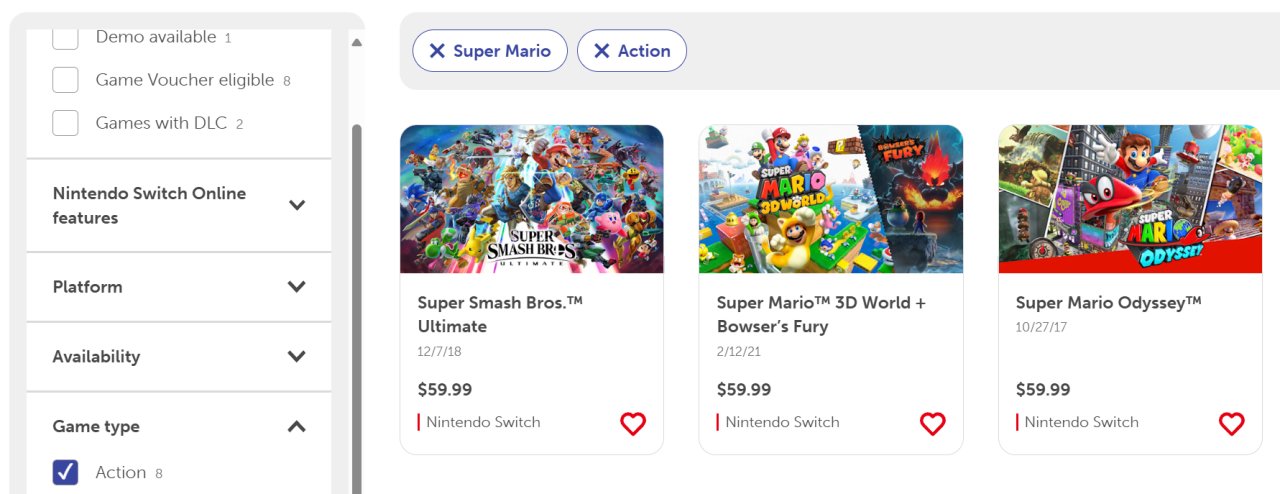Screen dimensions: 1280x494
Task: Click Bowser's Fury game cover thumbnail
Action: (830, 199)
